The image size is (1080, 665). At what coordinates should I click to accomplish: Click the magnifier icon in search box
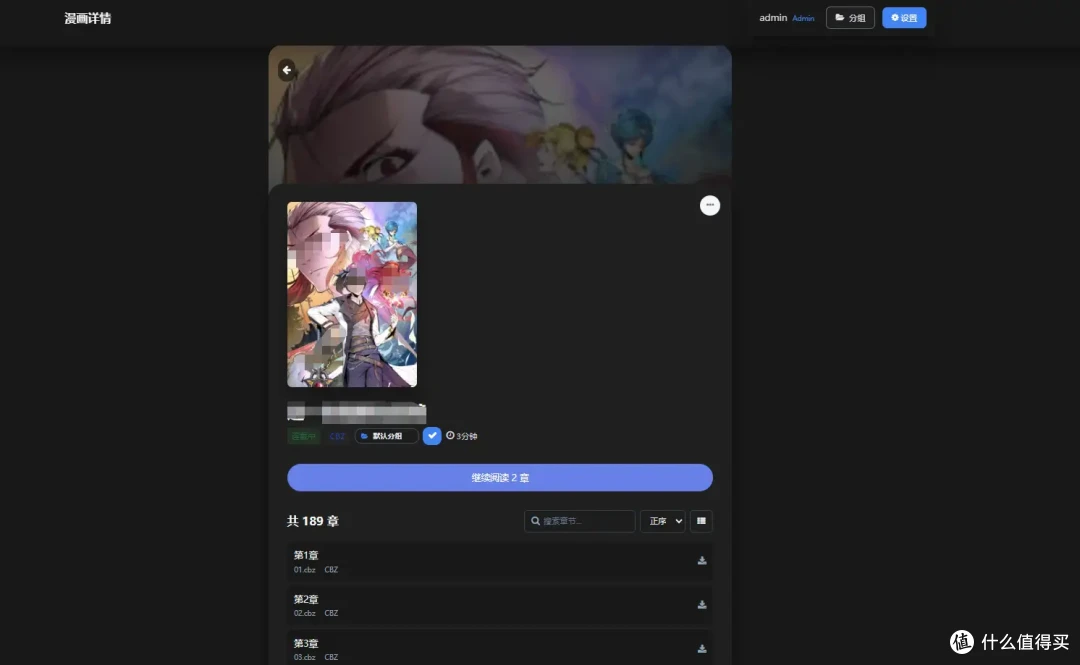tap(535, 521)
